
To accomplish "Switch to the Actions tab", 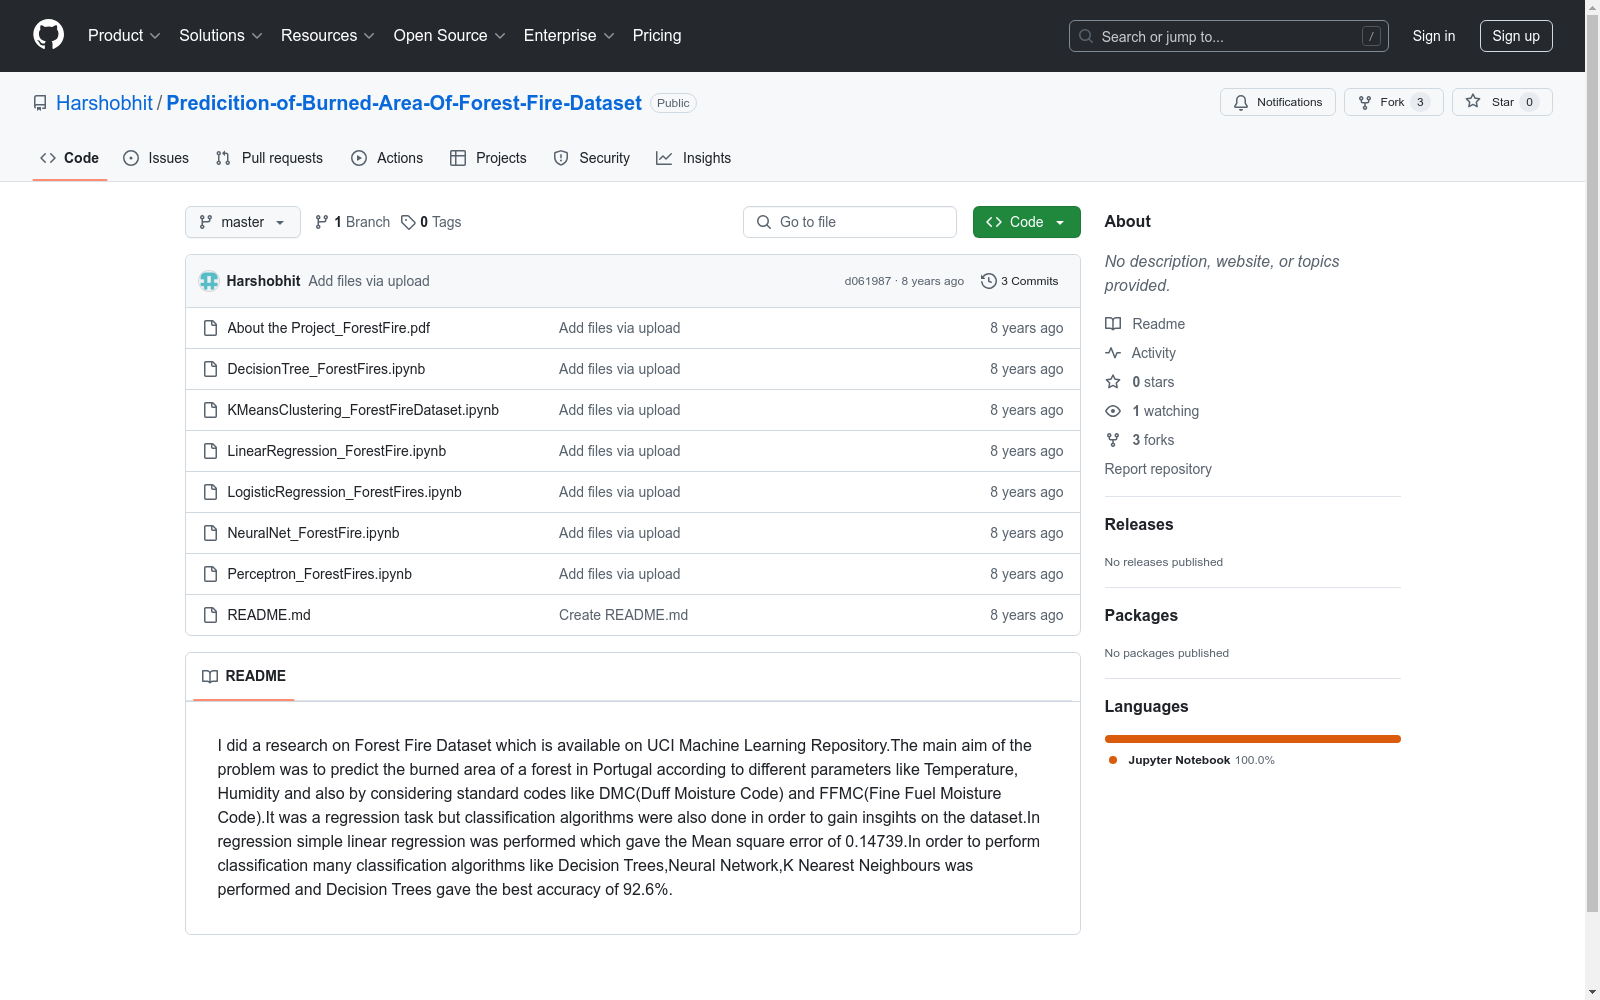I will coord(387,158).
